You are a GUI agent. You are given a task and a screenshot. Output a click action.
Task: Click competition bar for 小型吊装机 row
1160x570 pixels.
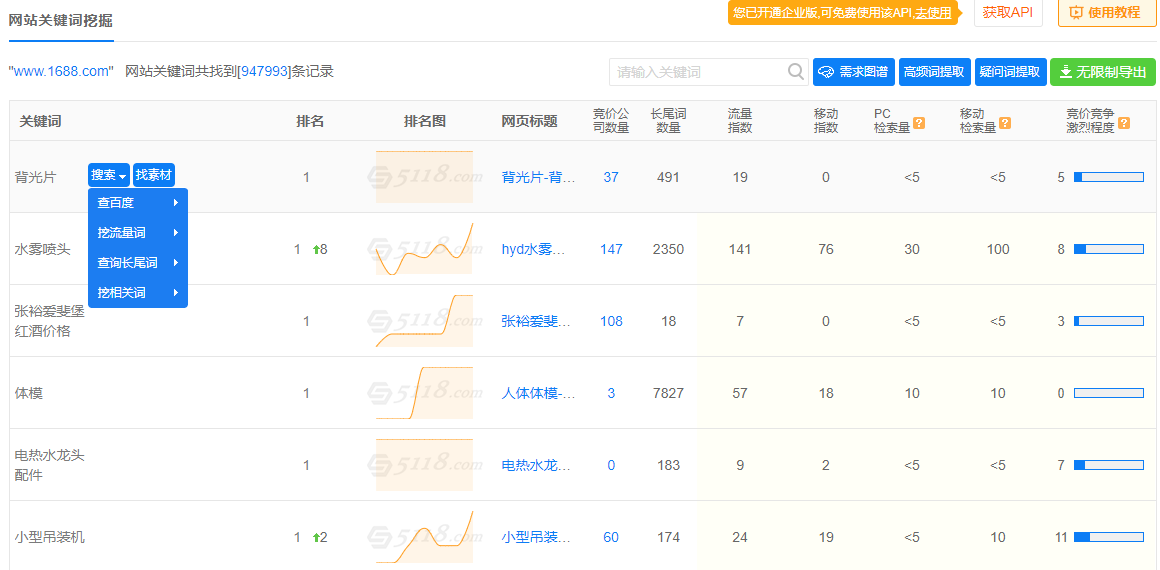[1109, 537]
